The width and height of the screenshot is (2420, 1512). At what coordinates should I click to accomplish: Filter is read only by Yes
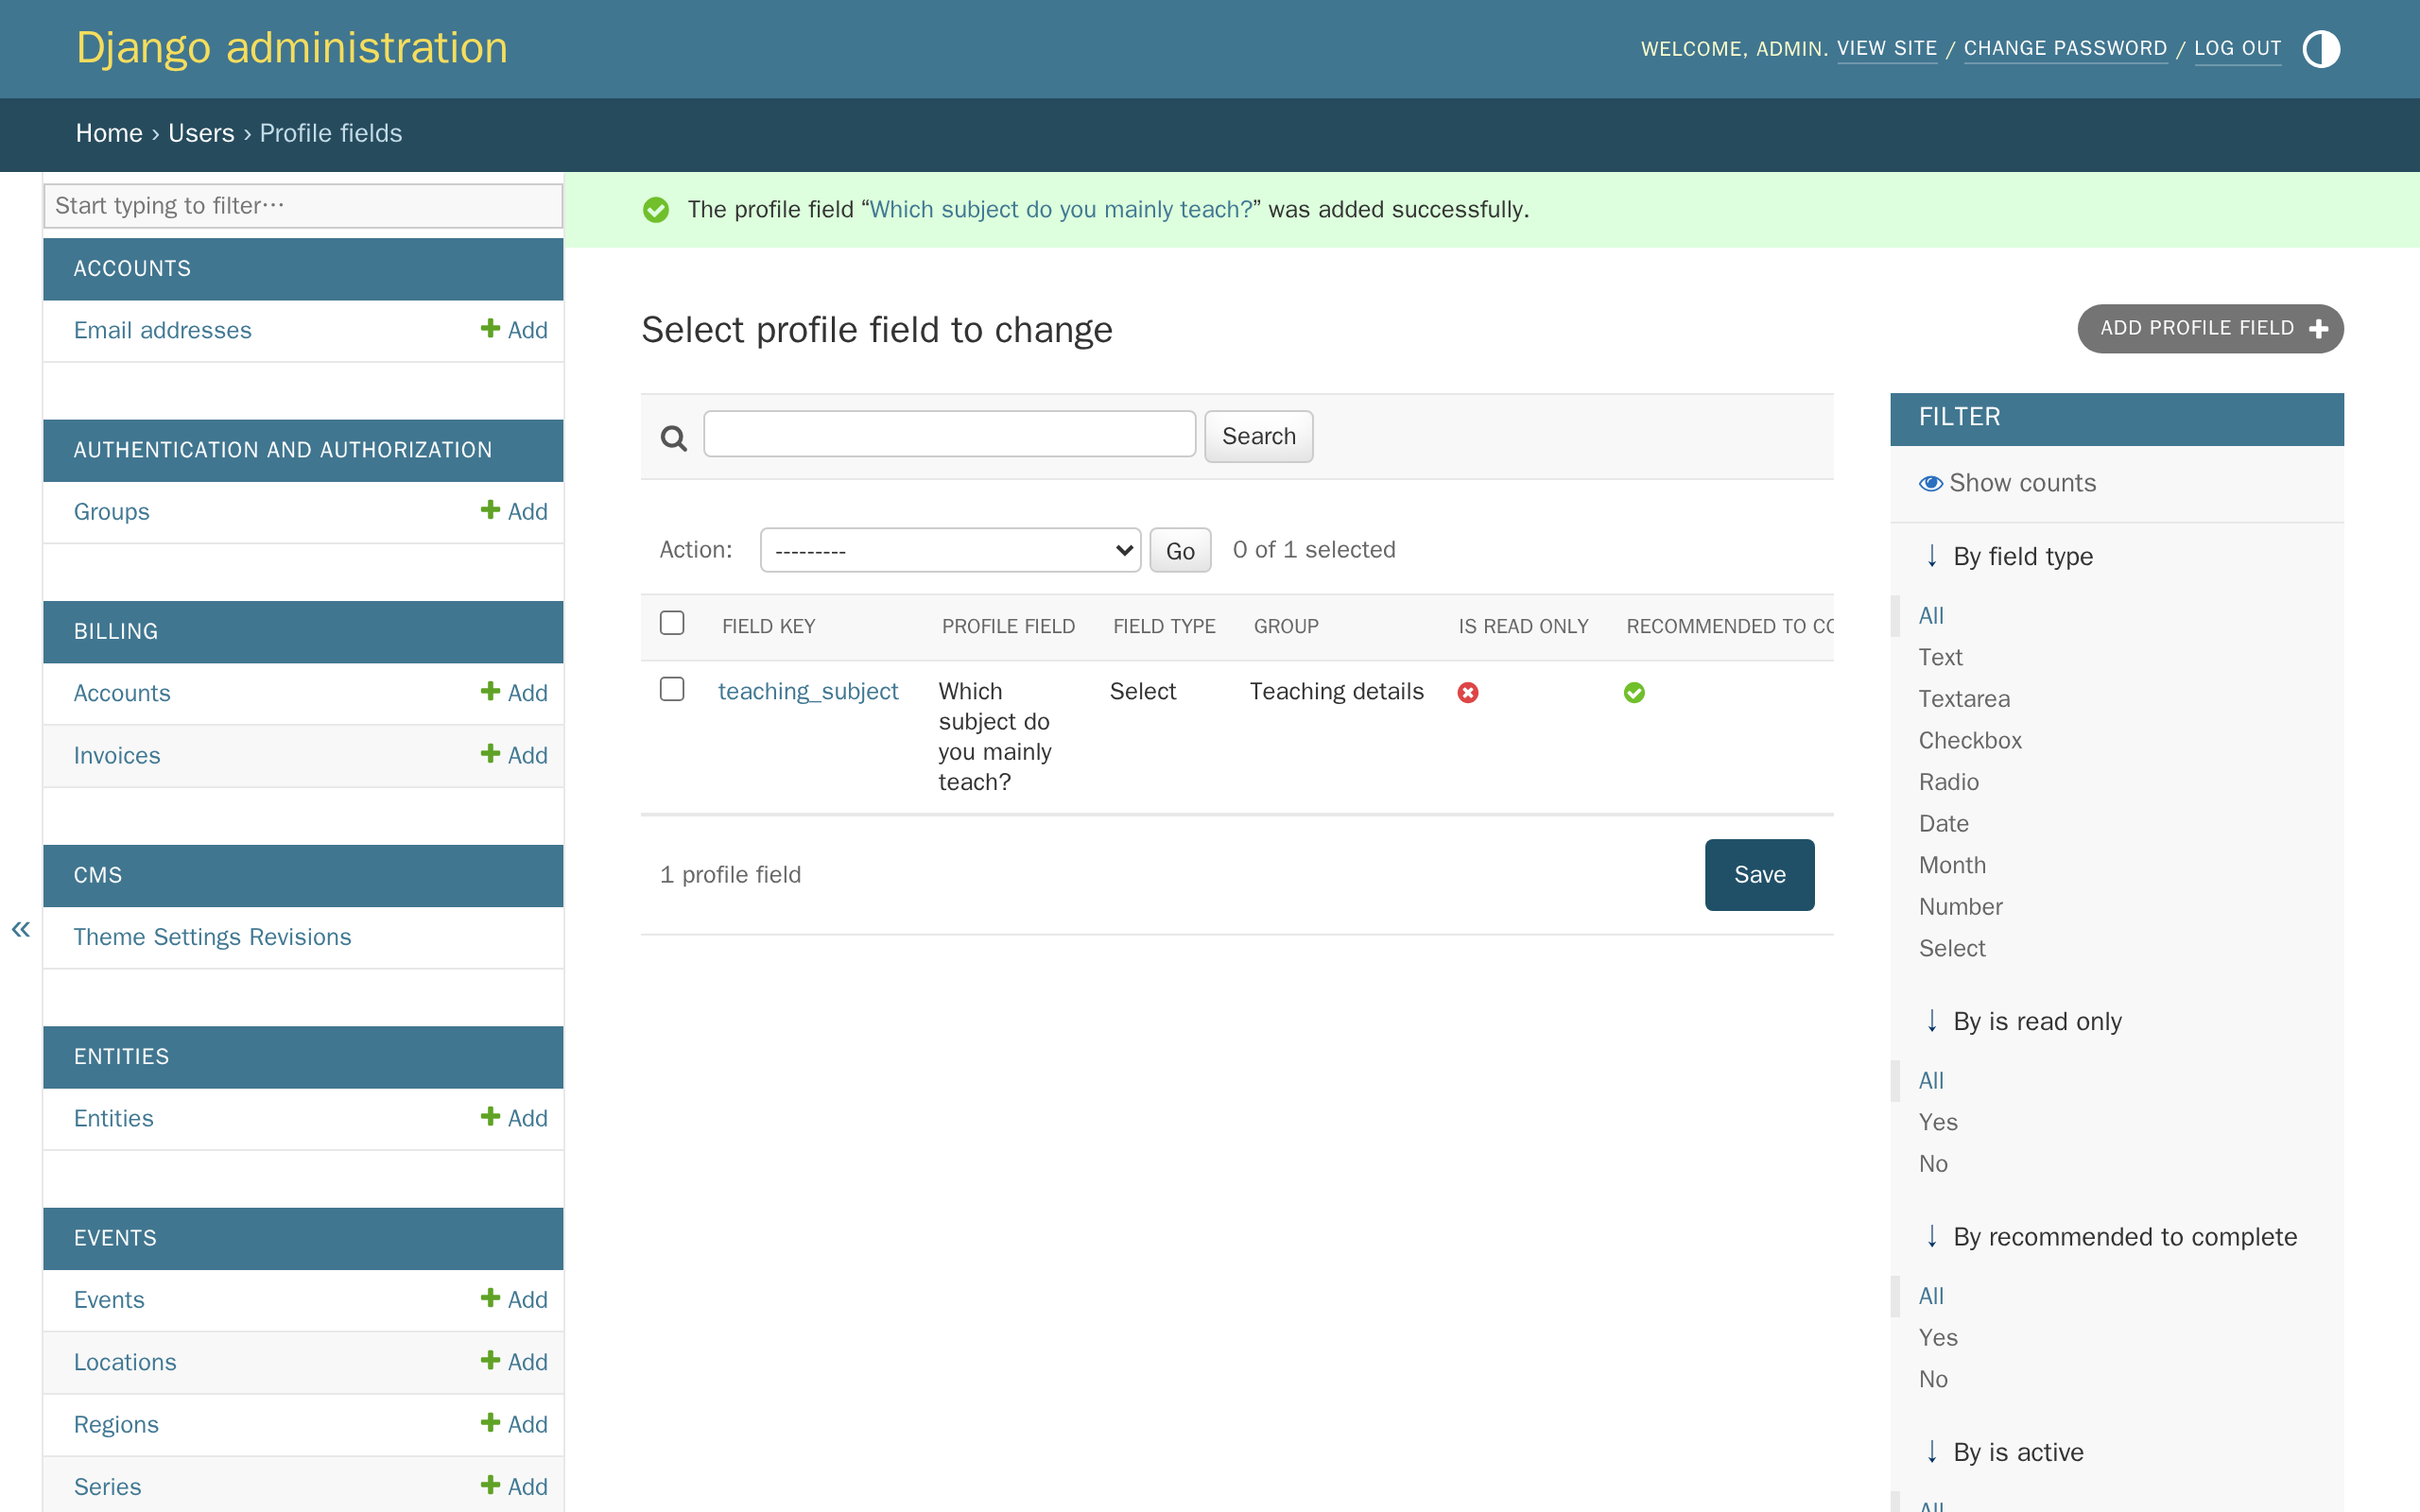pyautogui.click(x=1938, y=1122)
